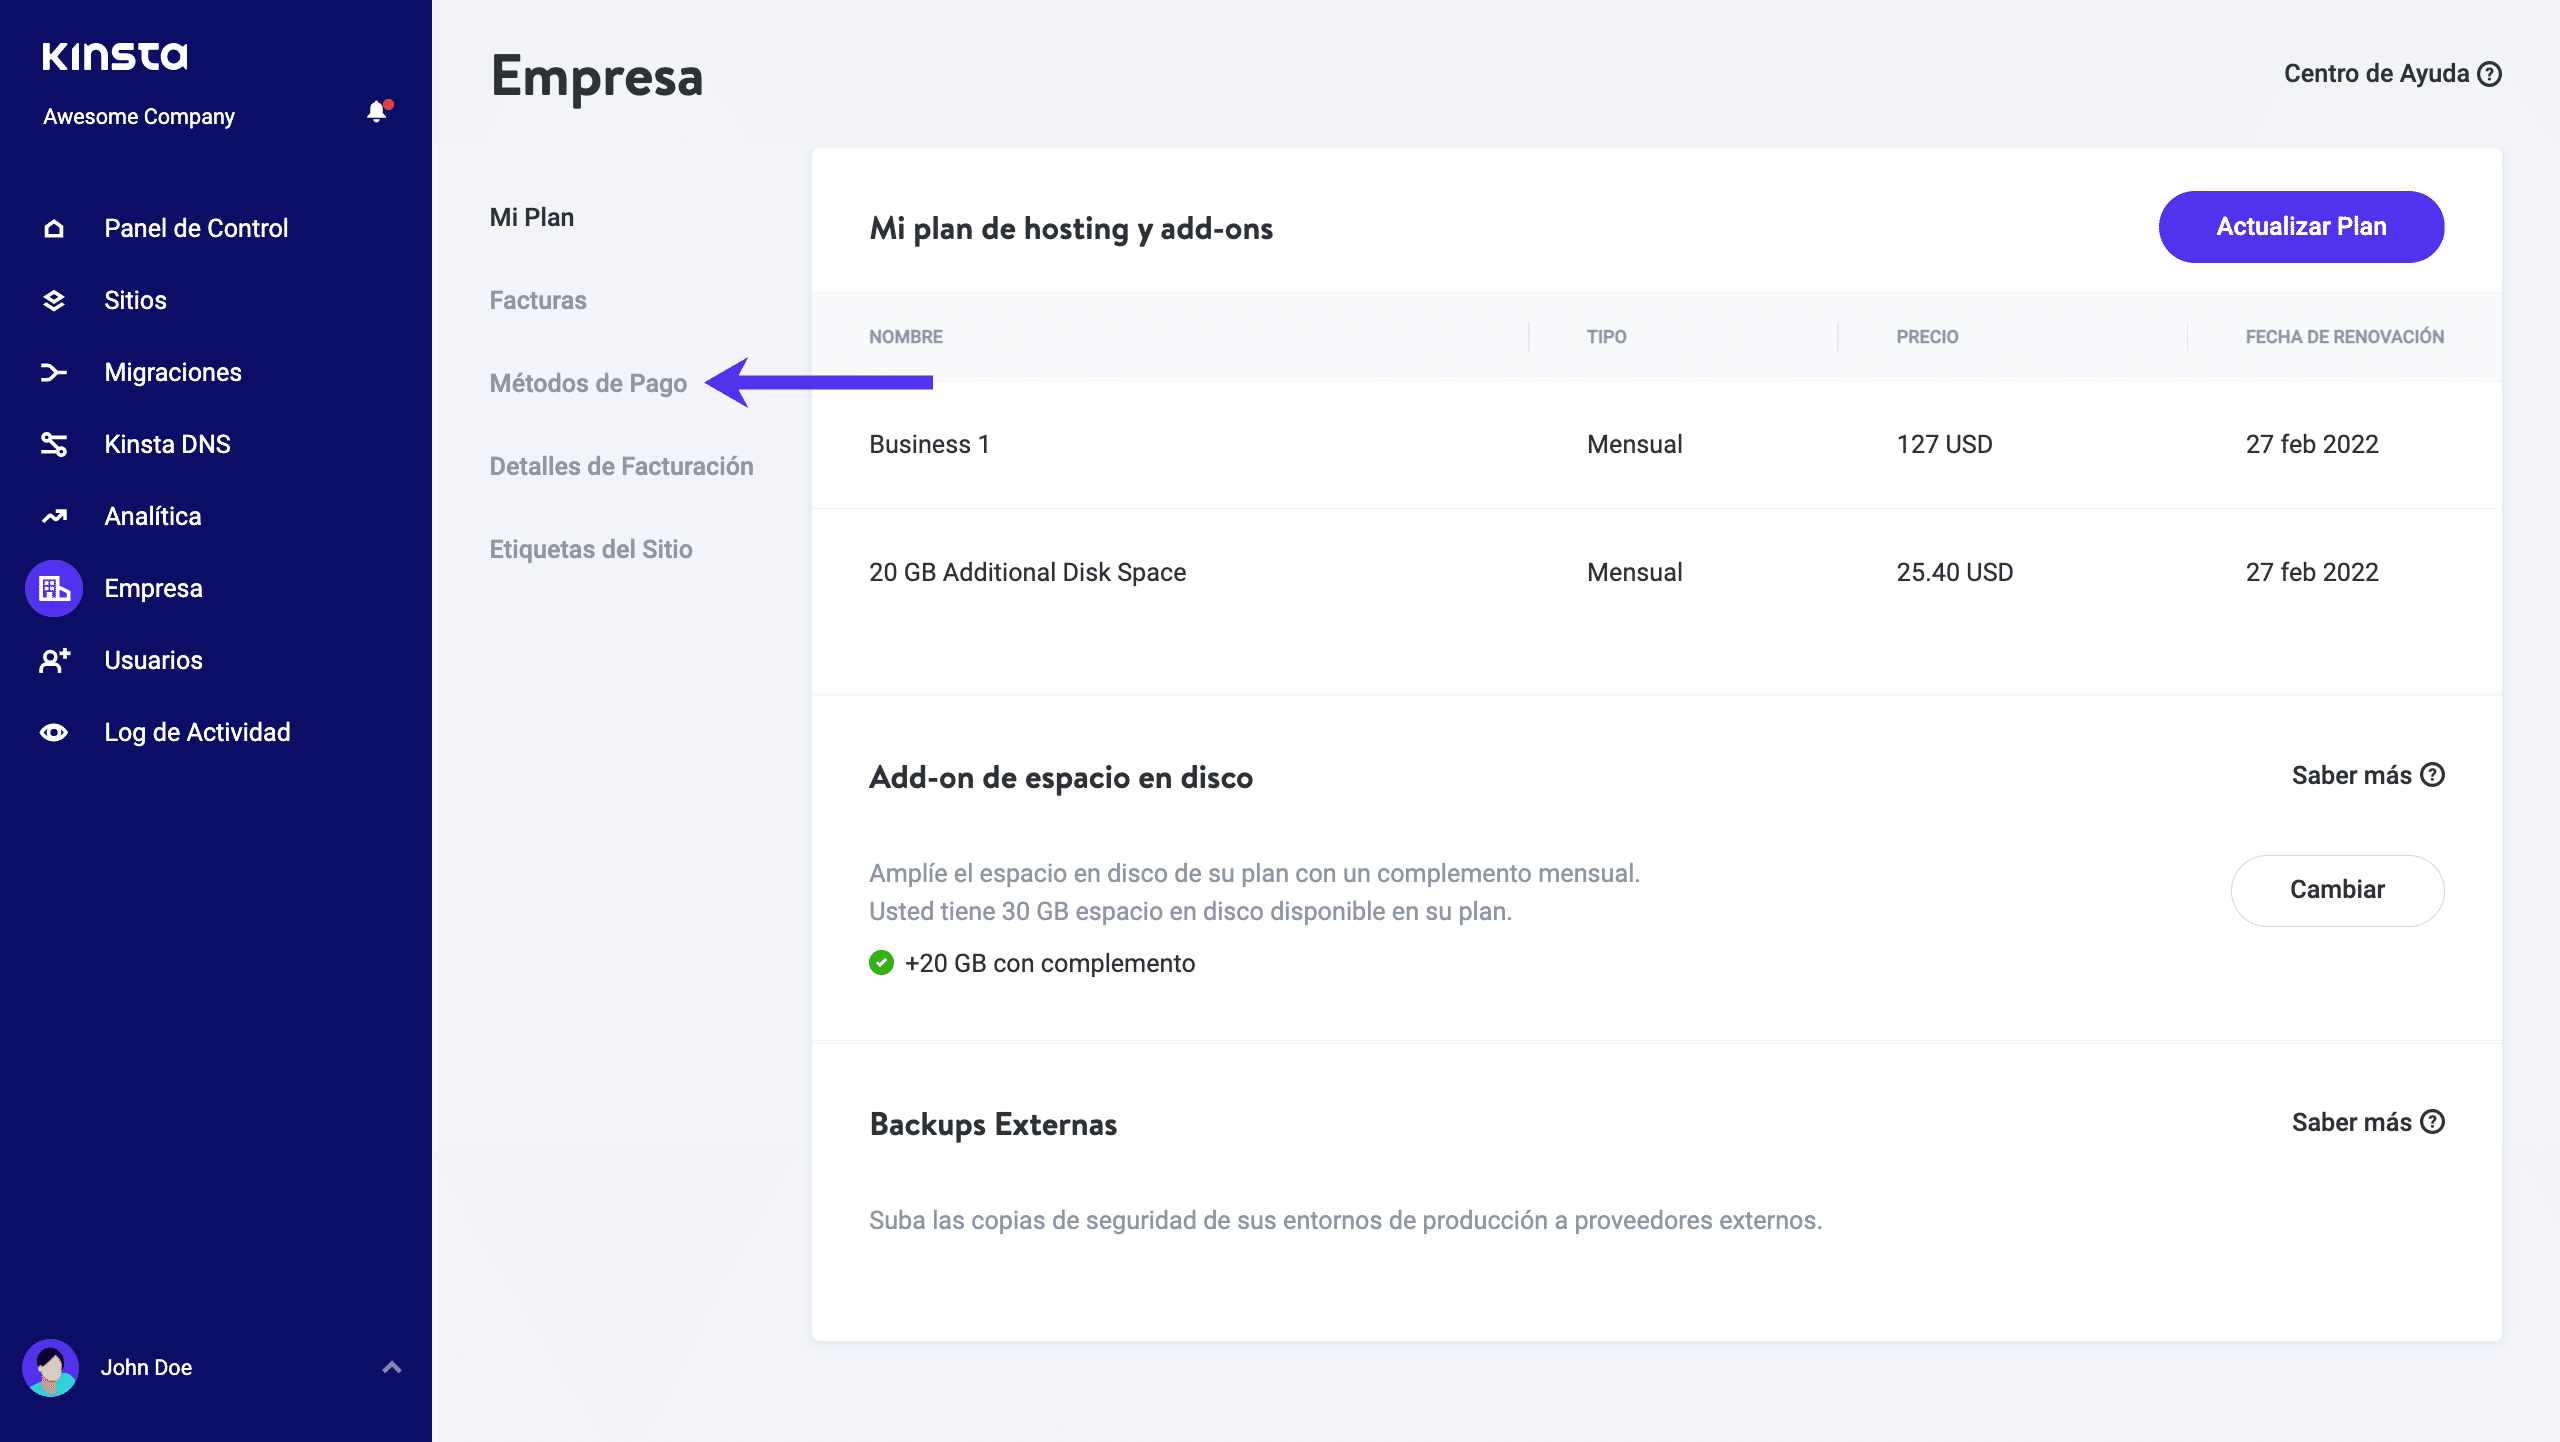This screenshot has width=2560, height=1442.
Task: Click the Usuarios add-user icon
Action: pyautogui.click(x=54, y=660)
